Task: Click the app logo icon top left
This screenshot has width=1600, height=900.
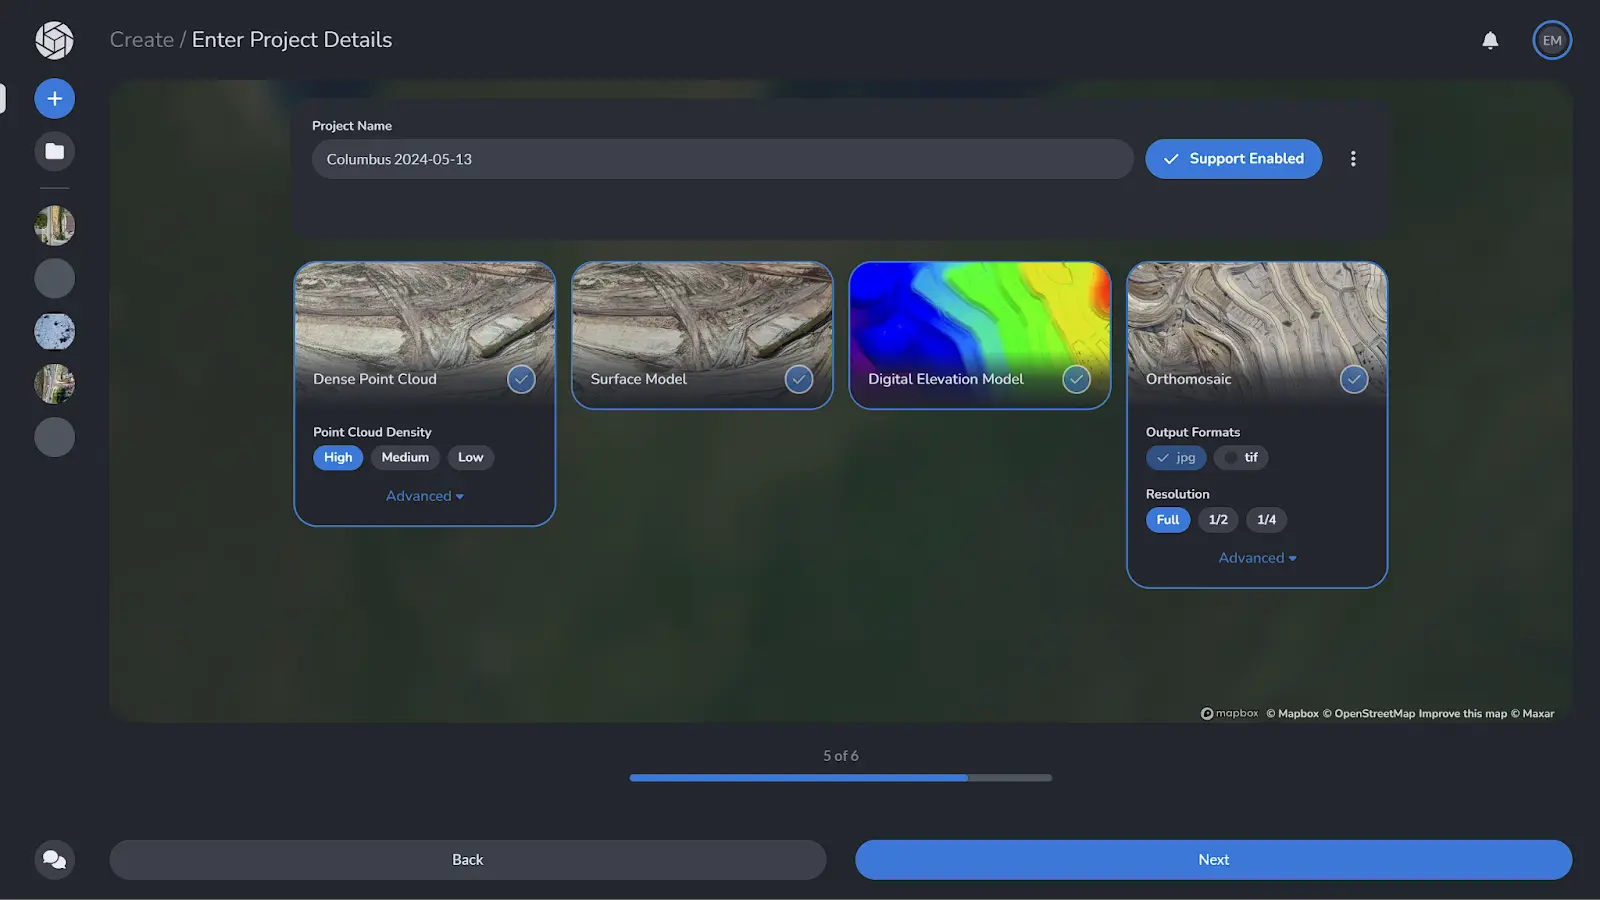Action: coord(54,40)
